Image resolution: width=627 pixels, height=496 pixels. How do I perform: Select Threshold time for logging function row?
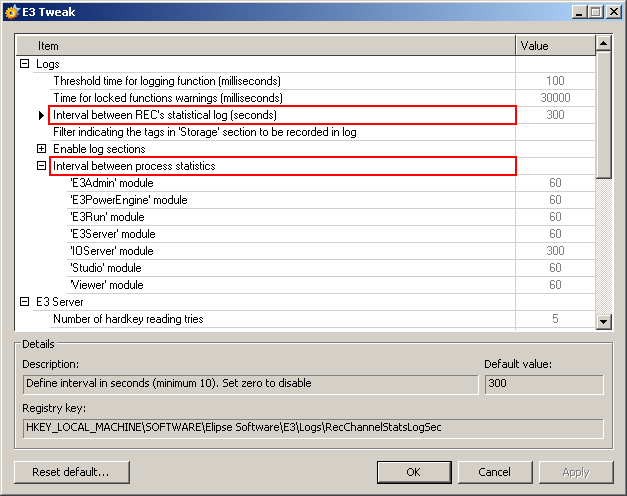coord(167,81)
